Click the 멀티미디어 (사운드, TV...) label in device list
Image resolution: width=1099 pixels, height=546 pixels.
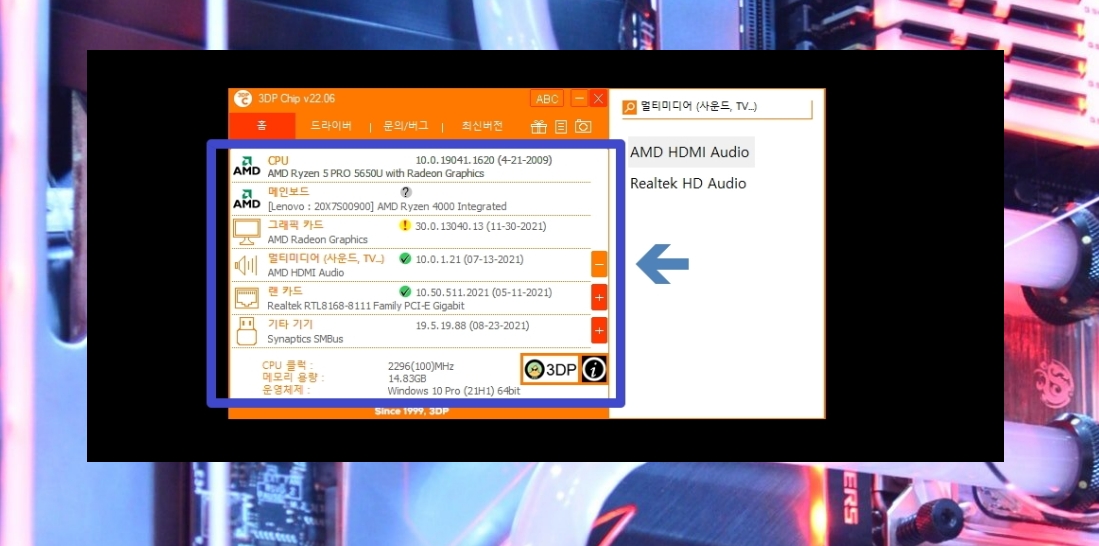pyautogui.click(x=326, y=259)
